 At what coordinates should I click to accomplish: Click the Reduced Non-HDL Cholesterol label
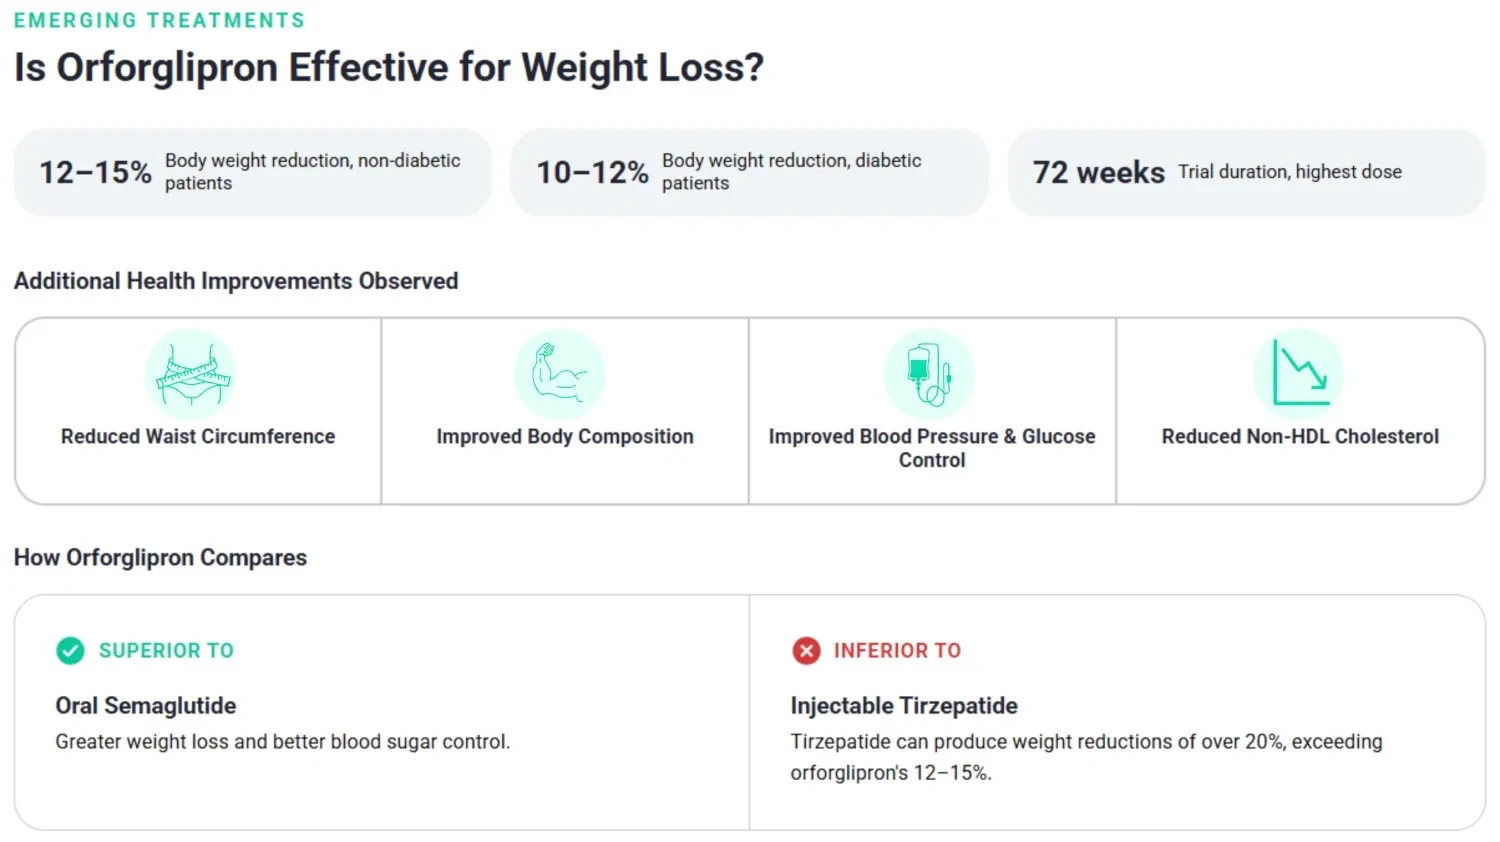(x=1300, y=437)
